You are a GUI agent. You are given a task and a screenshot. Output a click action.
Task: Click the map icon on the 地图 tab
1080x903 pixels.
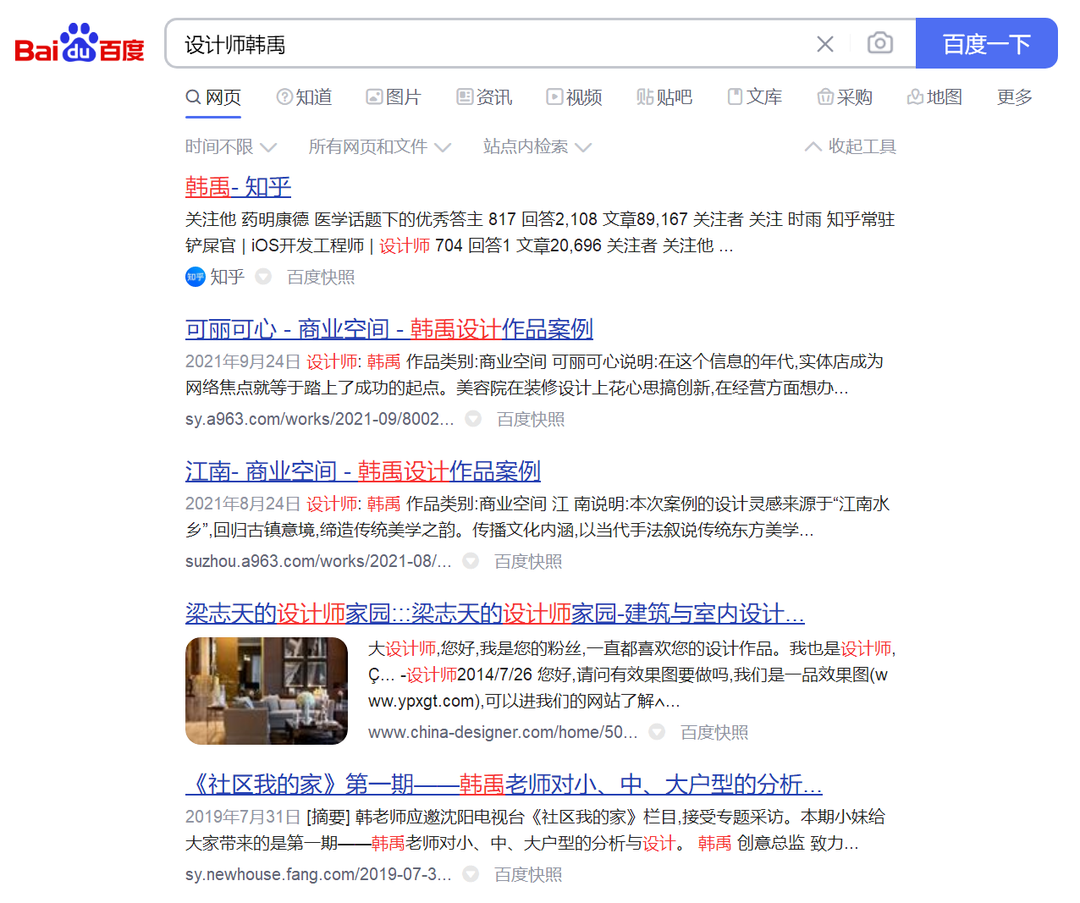[x=913, y=97]
